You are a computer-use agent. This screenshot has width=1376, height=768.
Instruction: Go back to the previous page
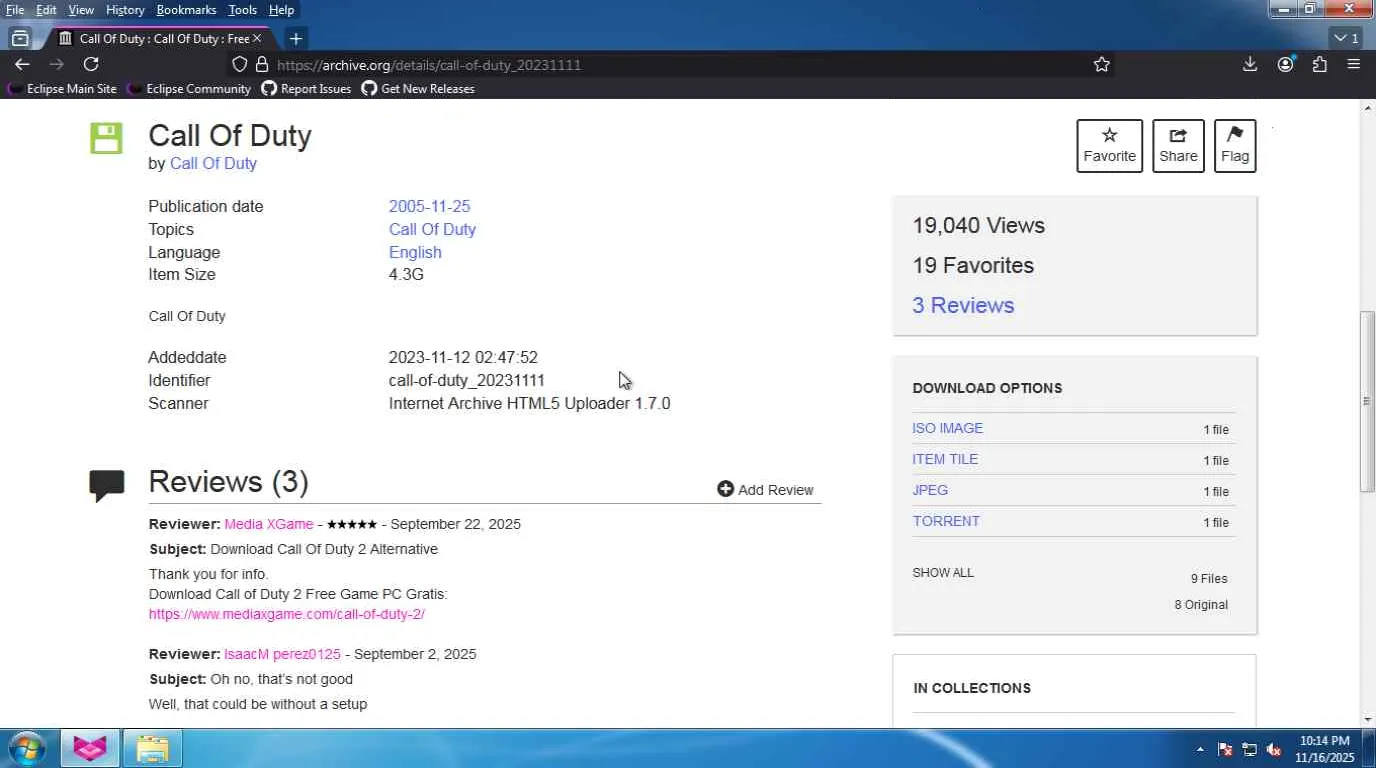[x=22, y=64]
